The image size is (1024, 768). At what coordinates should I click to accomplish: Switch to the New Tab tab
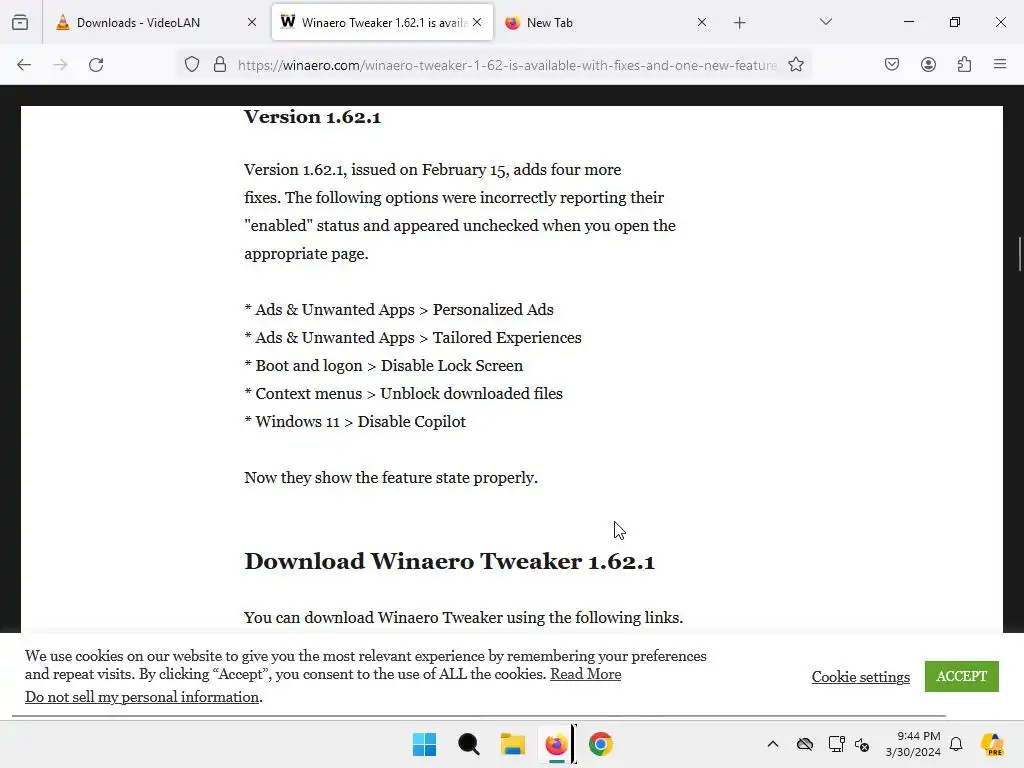click(605, 22)
